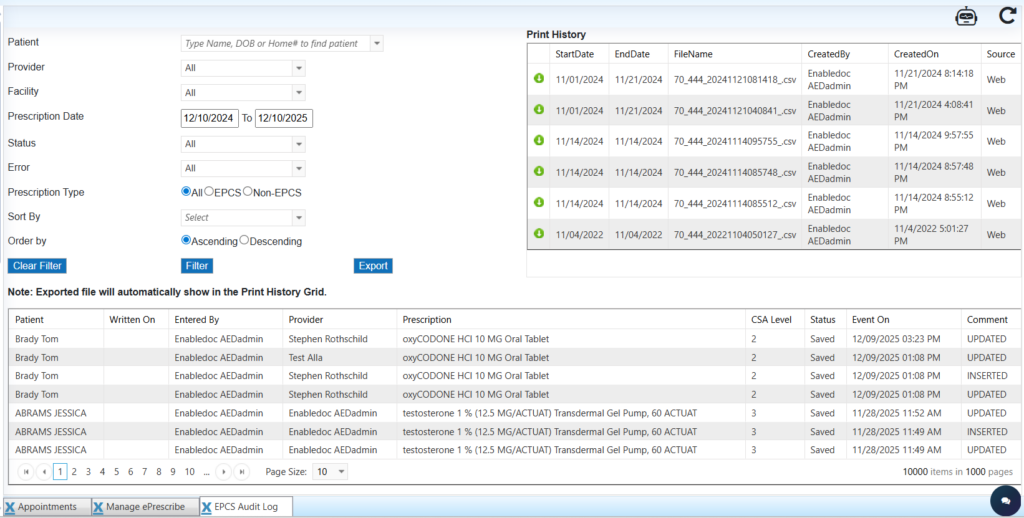Click the refresh icon at top right

[1007, 16]
